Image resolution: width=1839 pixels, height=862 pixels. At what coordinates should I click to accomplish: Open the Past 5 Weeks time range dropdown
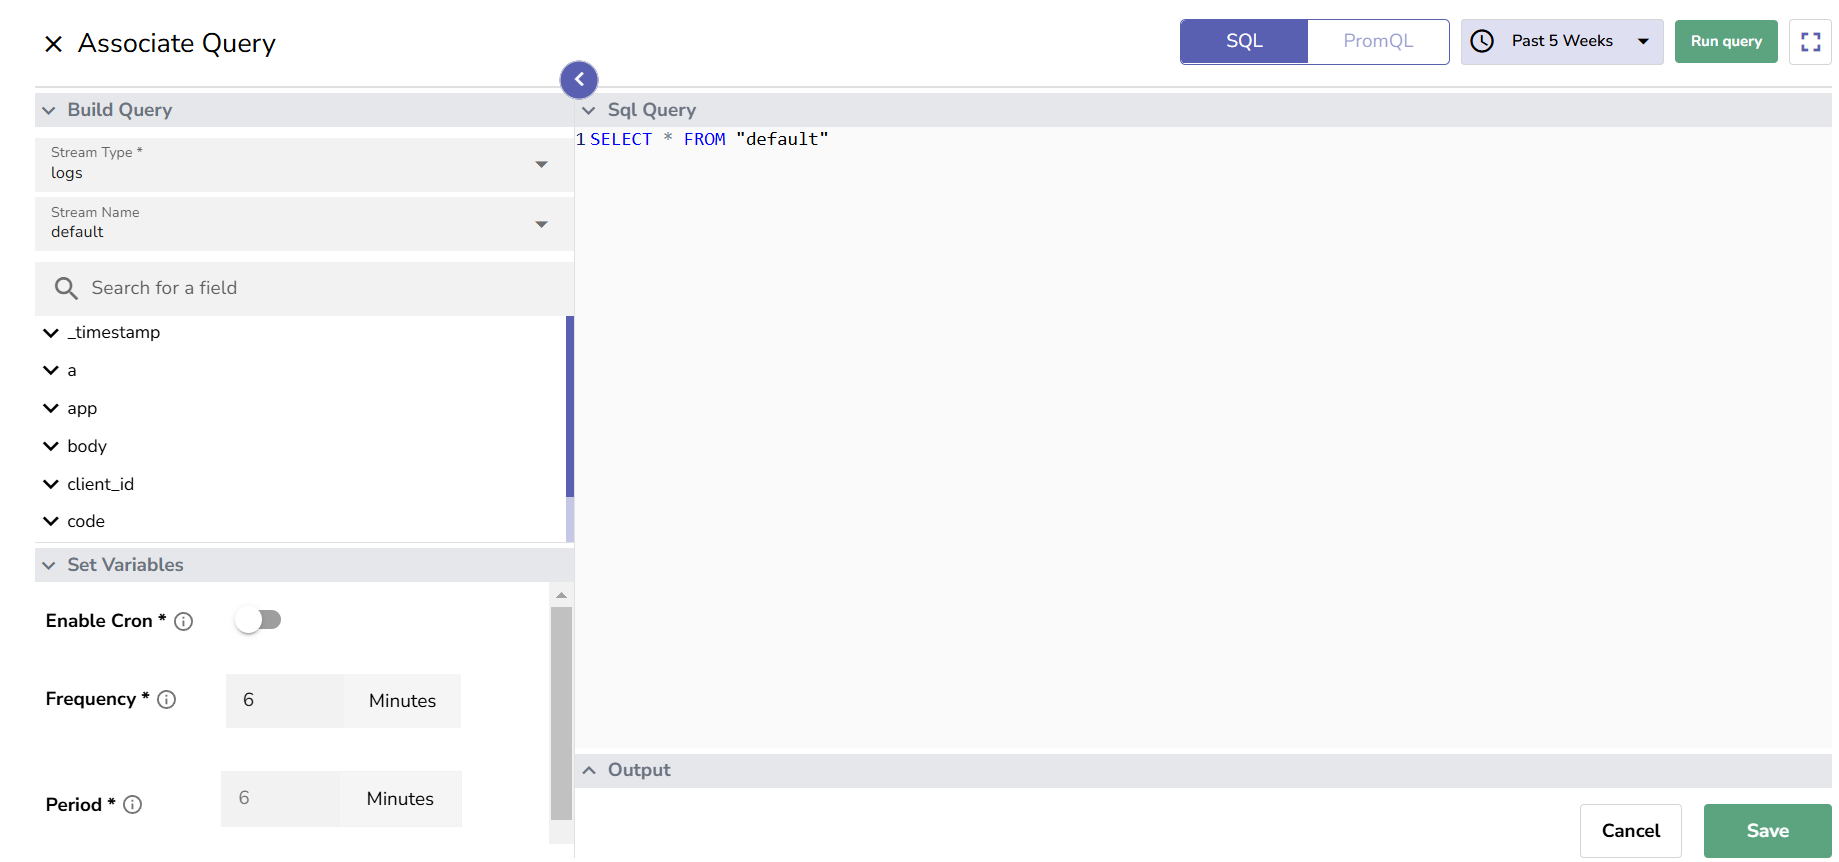point(1562,41)
